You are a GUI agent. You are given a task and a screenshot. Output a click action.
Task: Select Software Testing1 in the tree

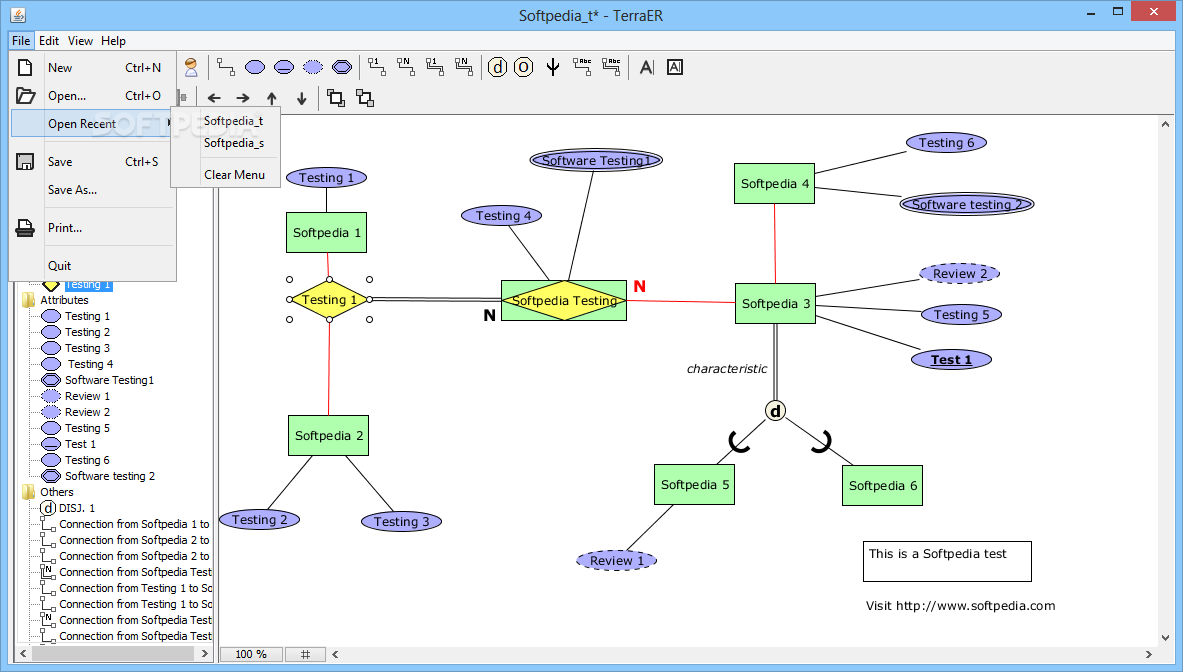coord(109,380)
